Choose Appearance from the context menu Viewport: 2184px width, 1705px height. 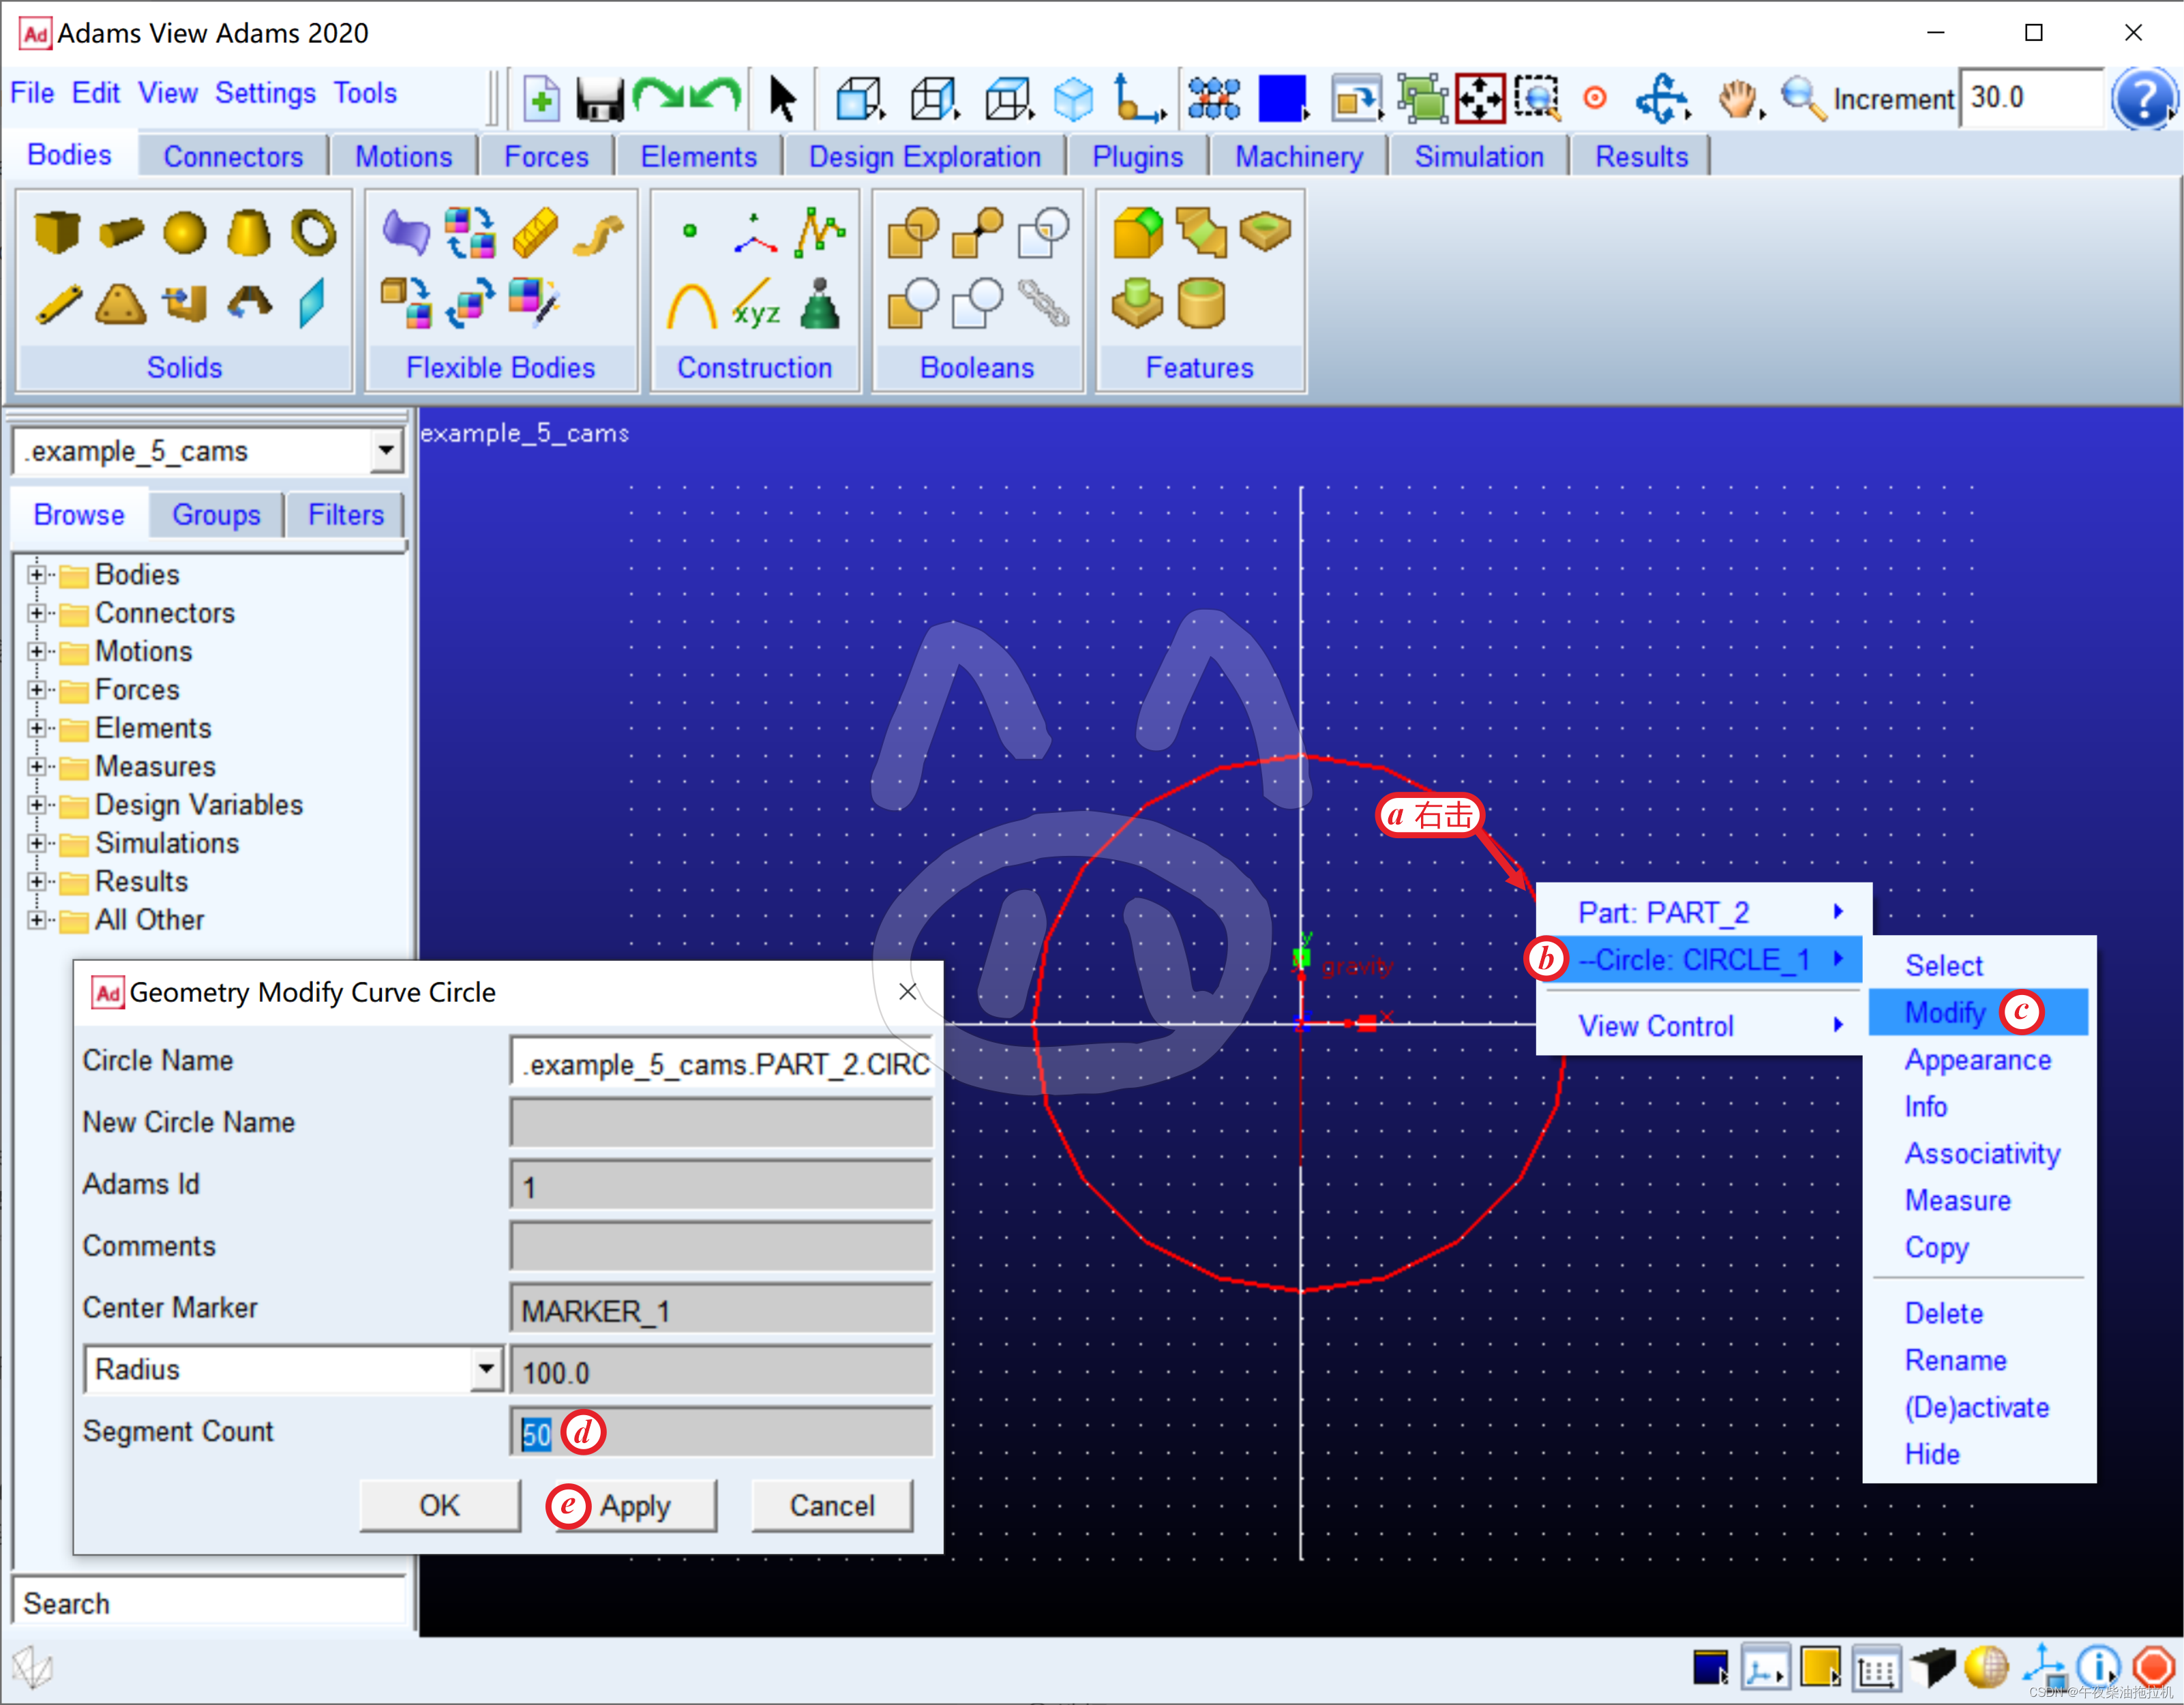point(1977,1060)
